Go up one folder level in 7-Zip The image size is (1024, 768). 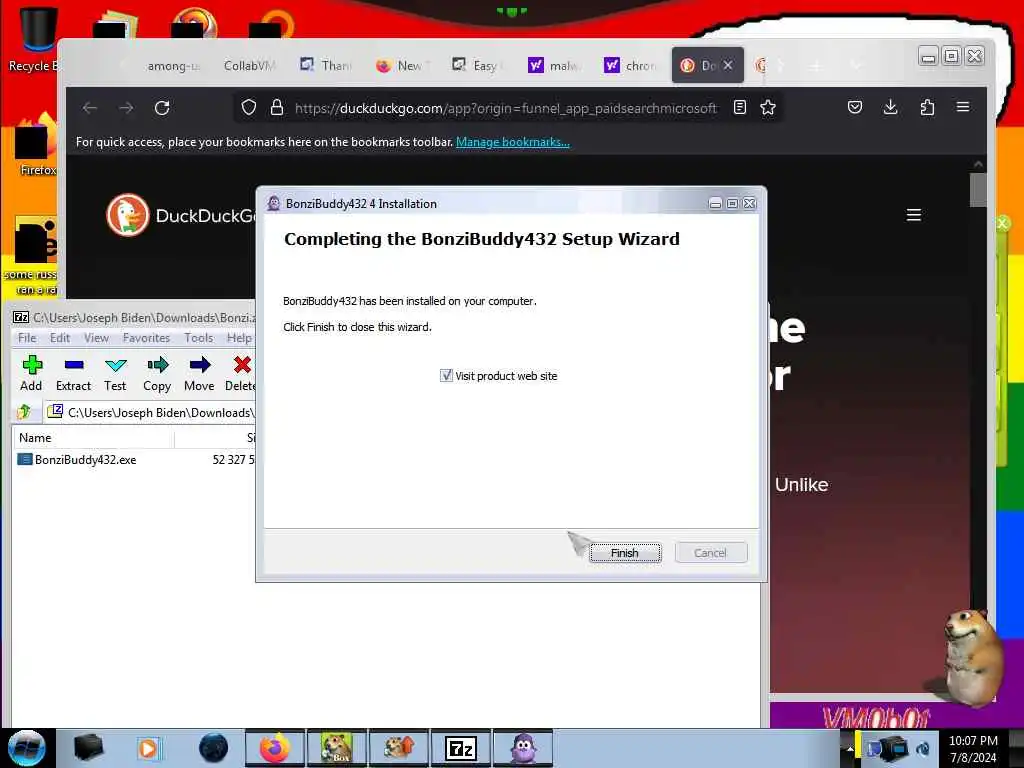pos(24,412)
